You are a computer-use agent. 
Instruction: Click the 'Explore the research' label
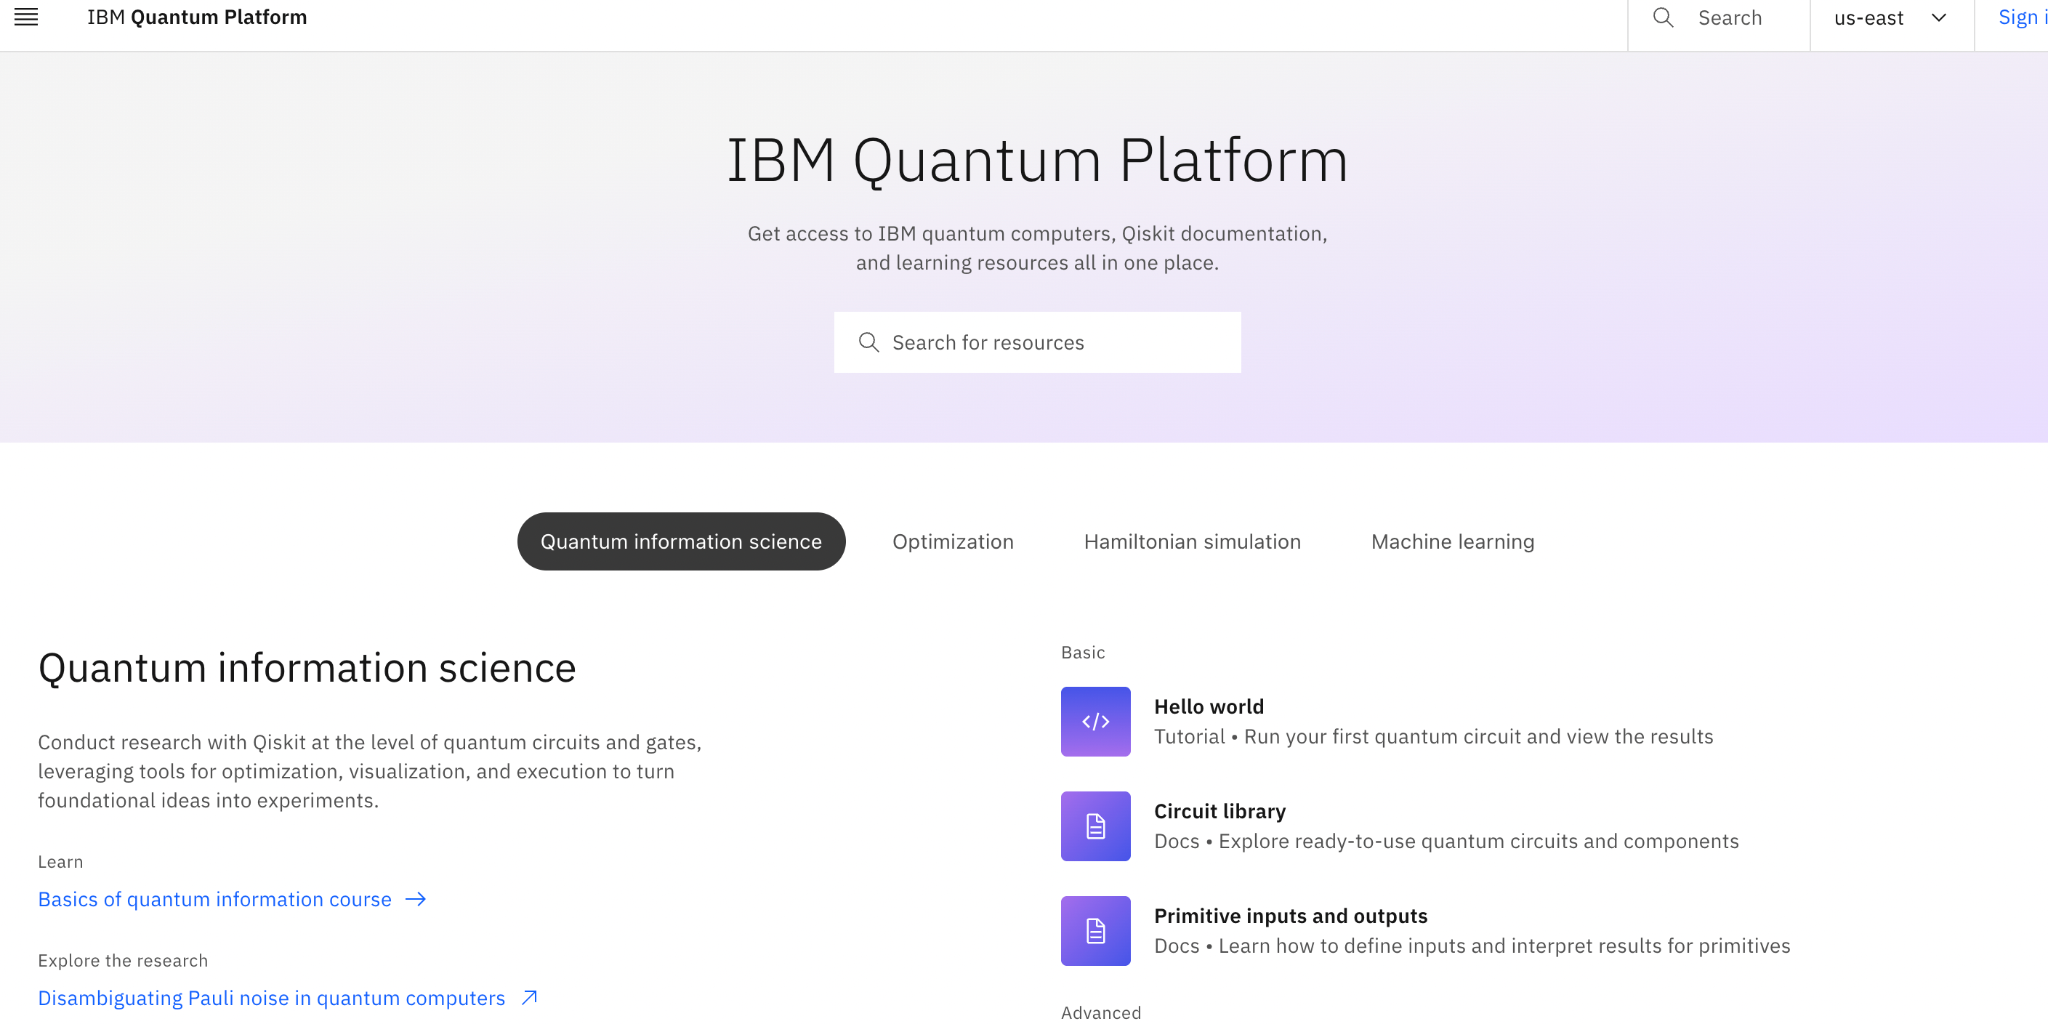123,960
